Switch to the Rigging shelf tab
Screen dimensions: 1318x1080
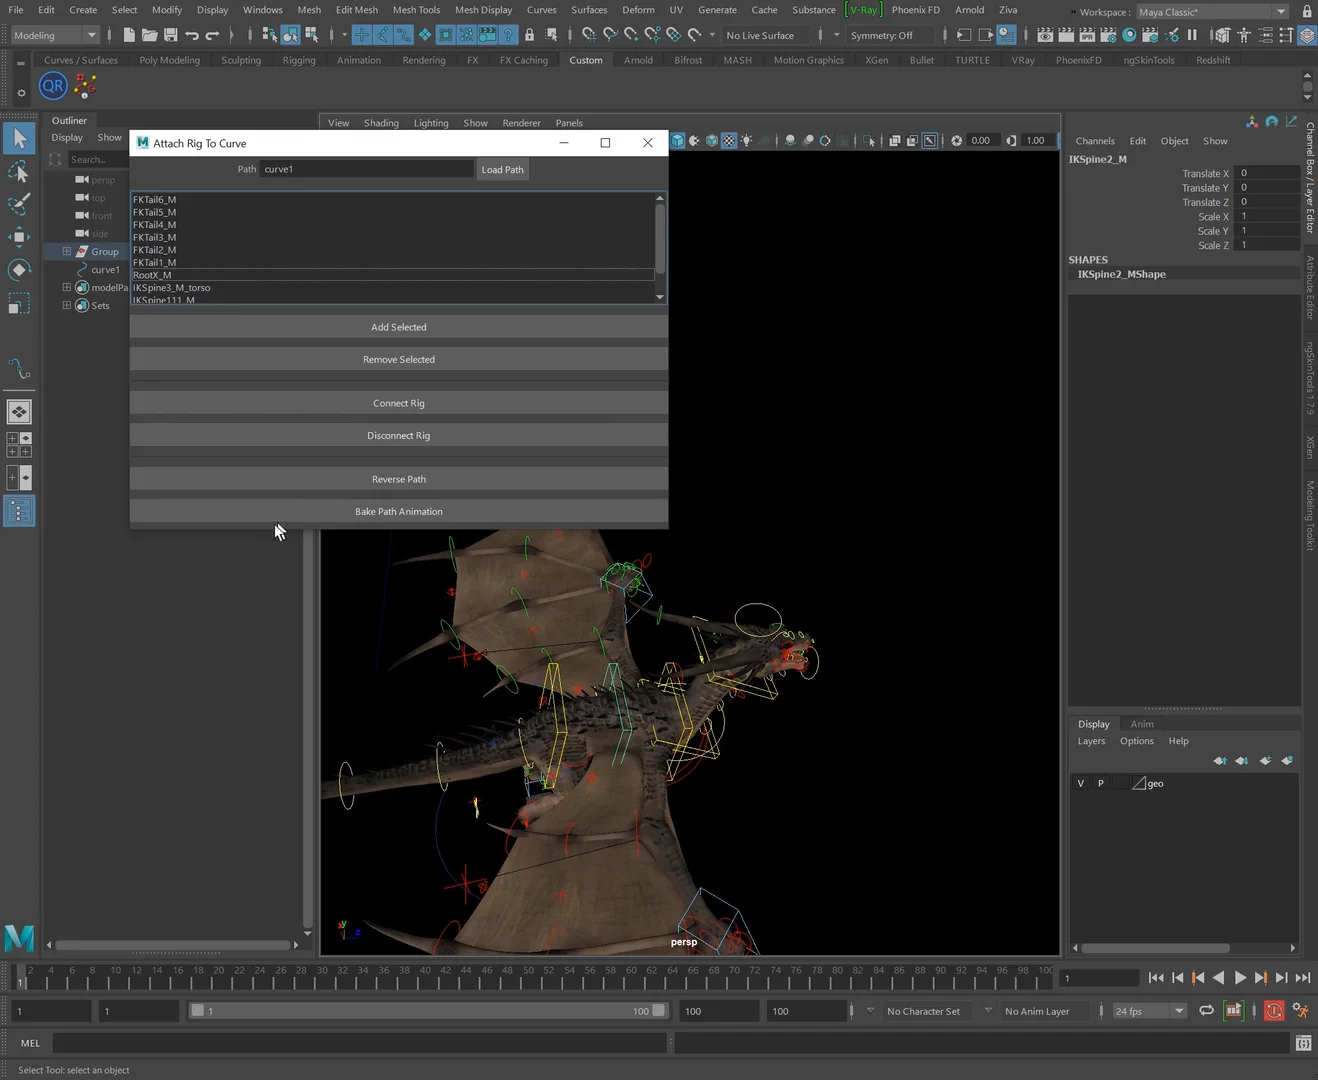pyautogui.click(x=299, y=60)
